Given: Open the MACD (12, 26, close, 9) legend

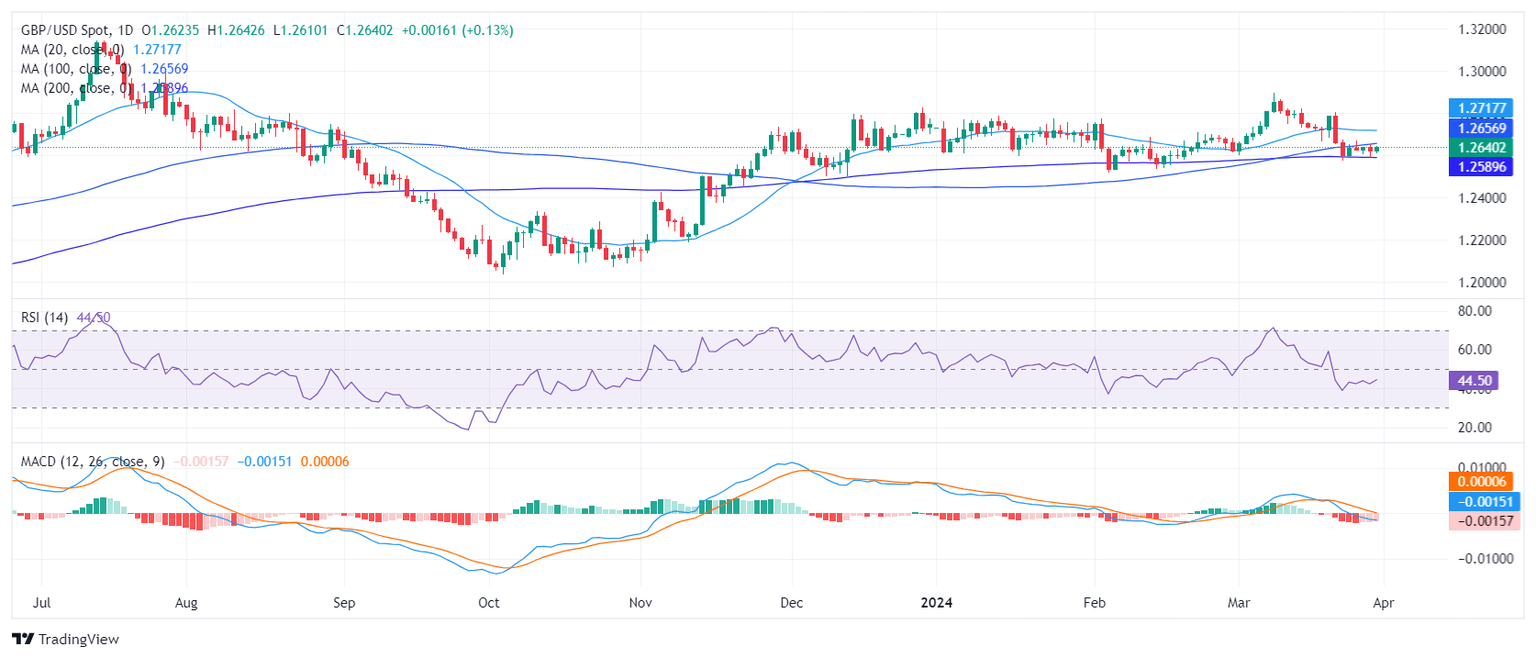Looking at the screenshot, I should (92, 462).
